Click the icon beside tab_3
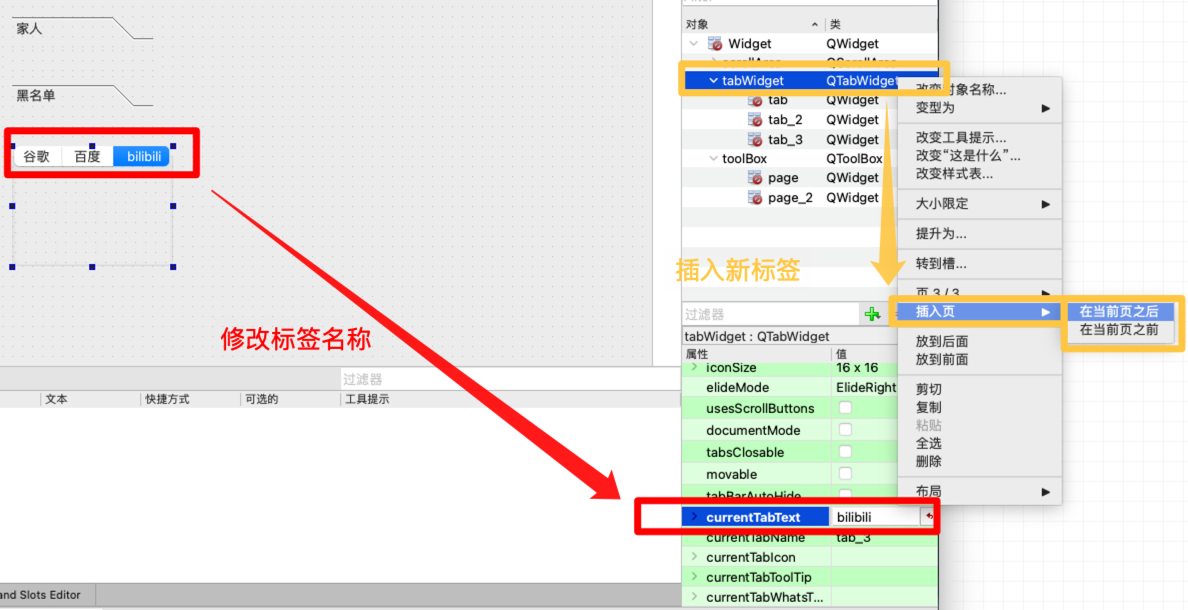 click(x=755, y=139)
